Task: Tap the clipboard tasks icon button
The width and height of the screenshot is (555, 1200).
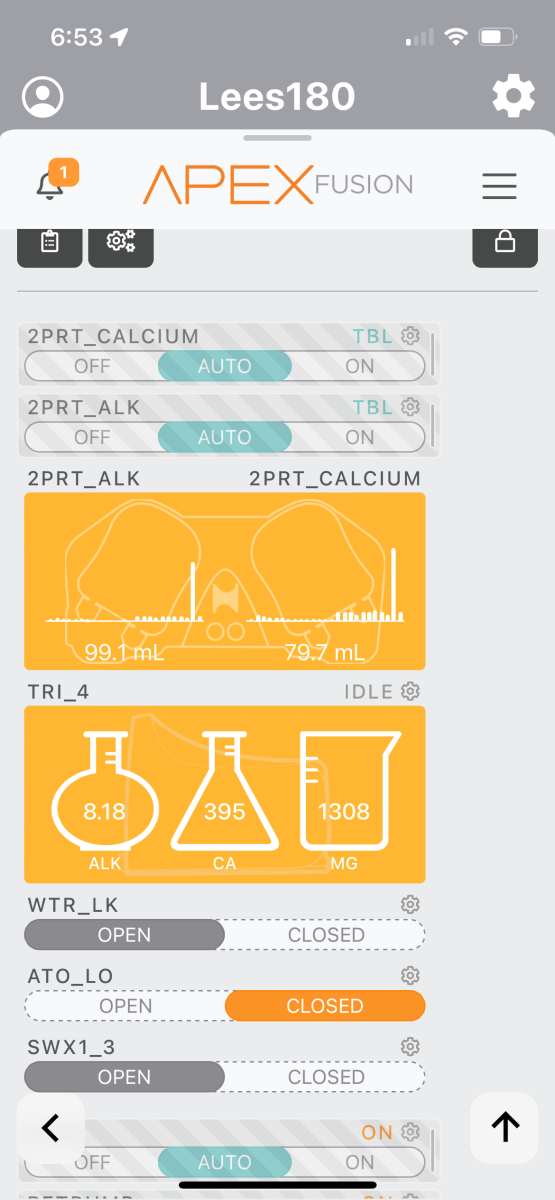Action: click(50, 243)
